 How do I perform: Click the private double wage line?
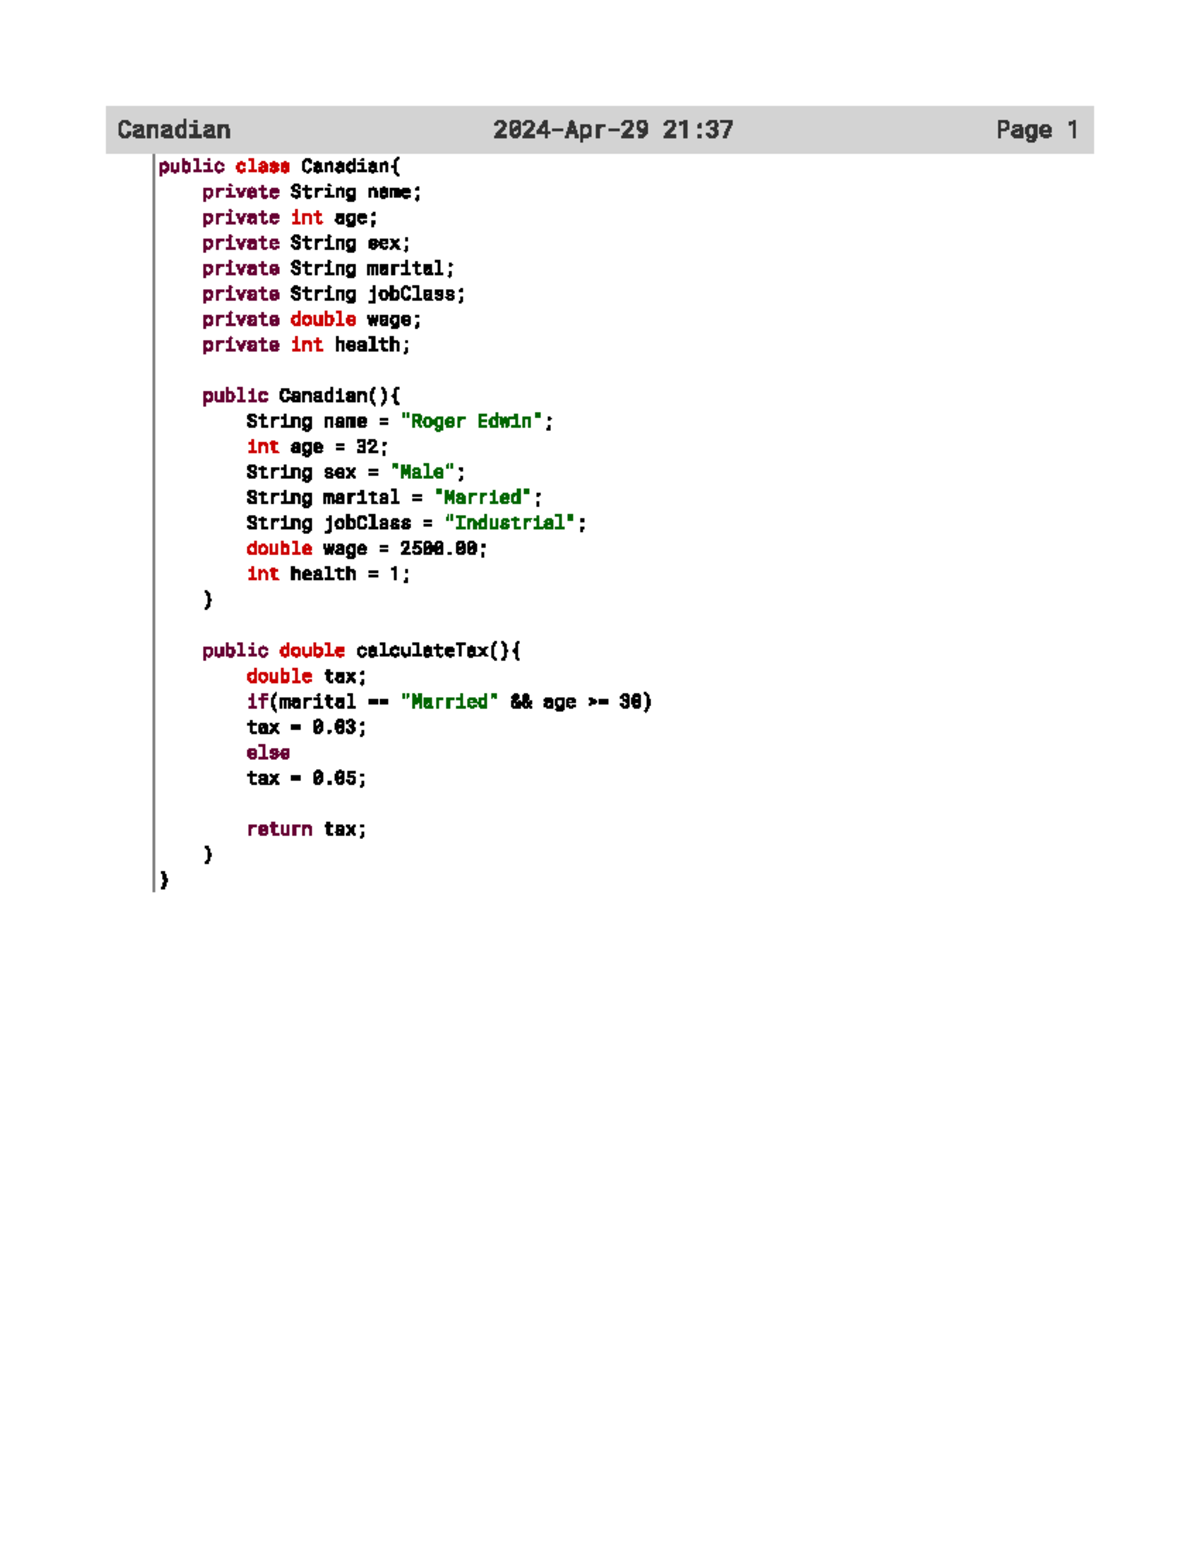pyautogui.click(x=311, y=319)
